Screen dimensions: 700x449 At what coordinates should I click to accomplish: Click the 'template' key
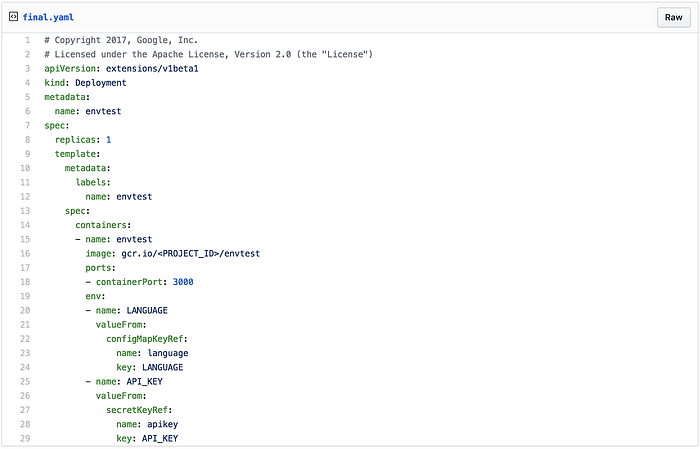[x=75, y=154]
